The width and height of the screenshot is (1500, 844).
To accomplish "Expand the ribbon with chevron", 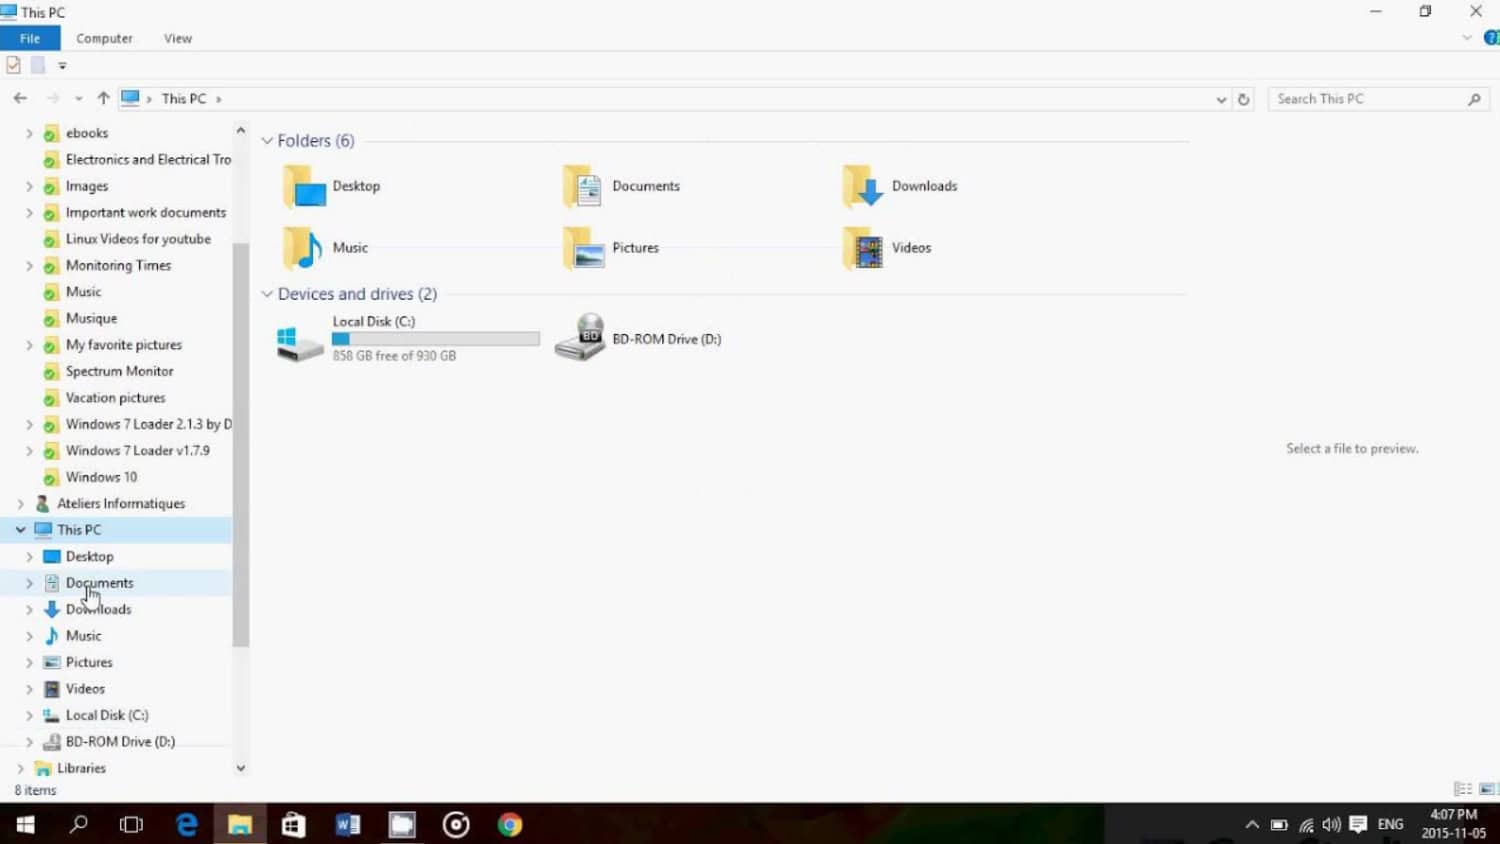I will [x=1467, y=38].
